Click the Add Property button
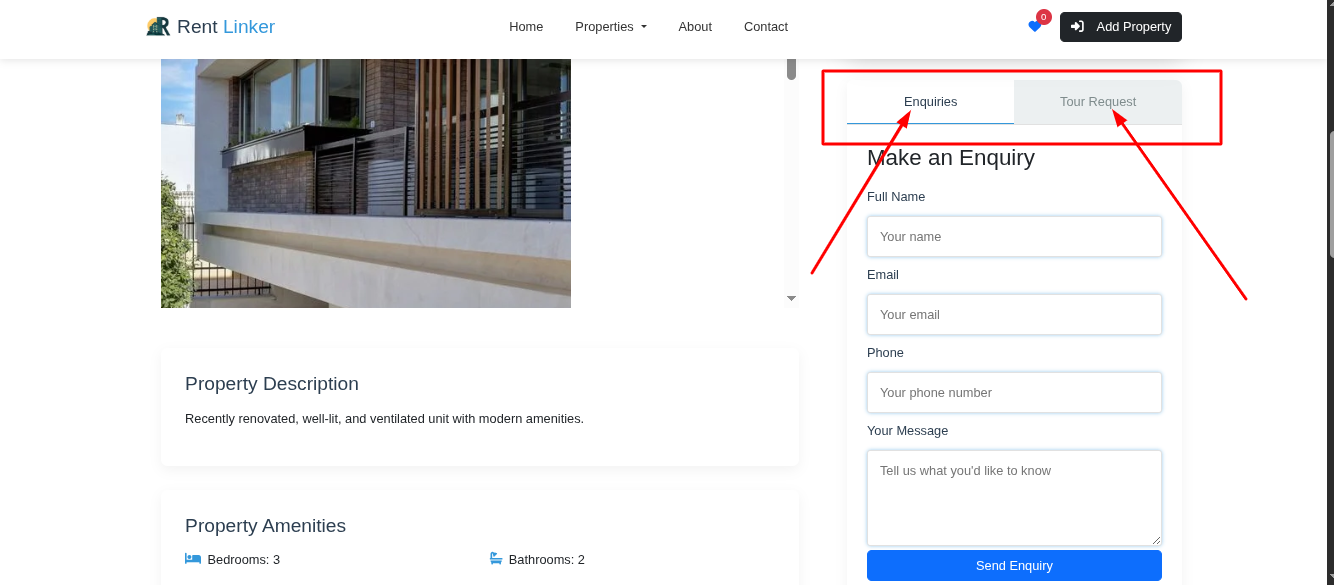The image size is (1334, 585). (x=1121, y=27)
